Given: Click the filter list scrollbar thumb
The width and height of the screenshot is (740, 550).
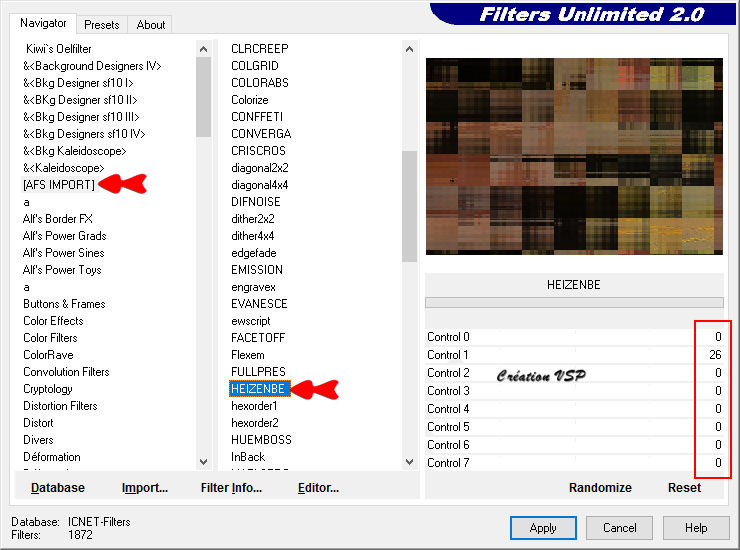Looking at the screenshot, I should click(x=409, y=206).
